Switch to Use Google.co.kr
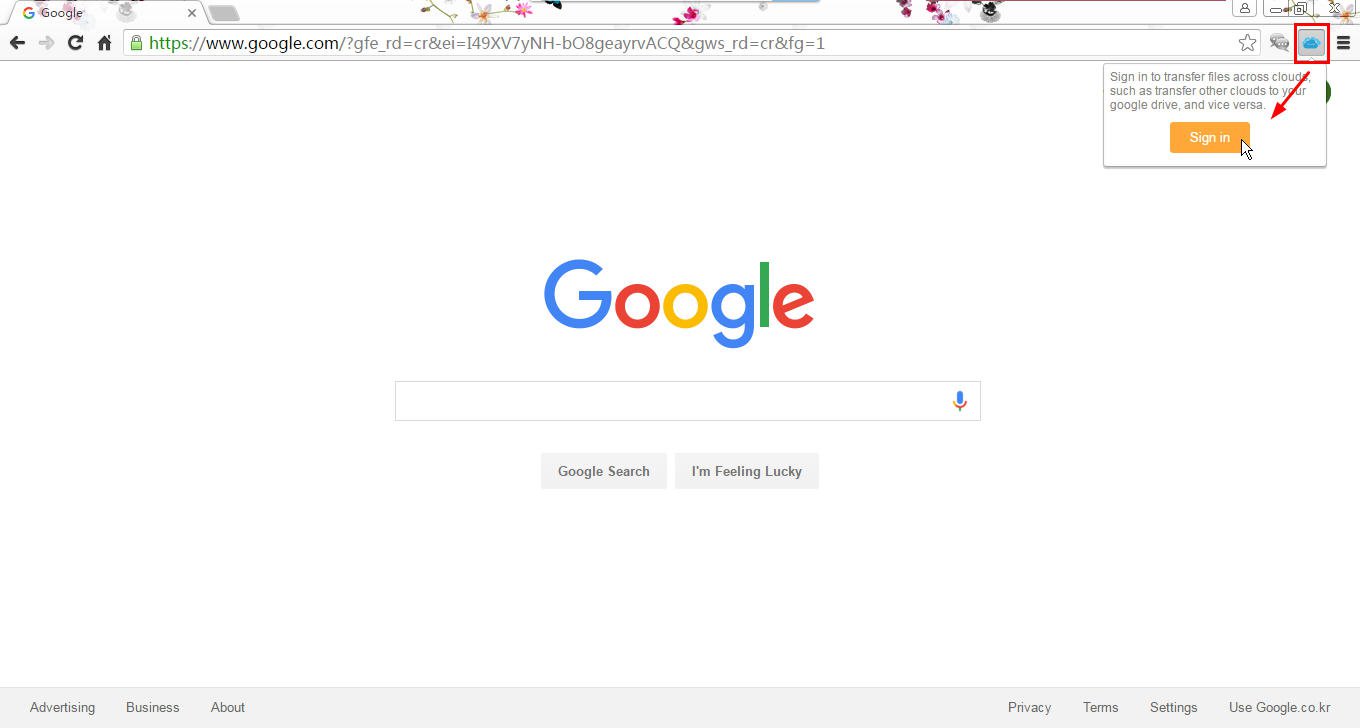Viewport: 1360px width, 728px height. pos(1280,707)
